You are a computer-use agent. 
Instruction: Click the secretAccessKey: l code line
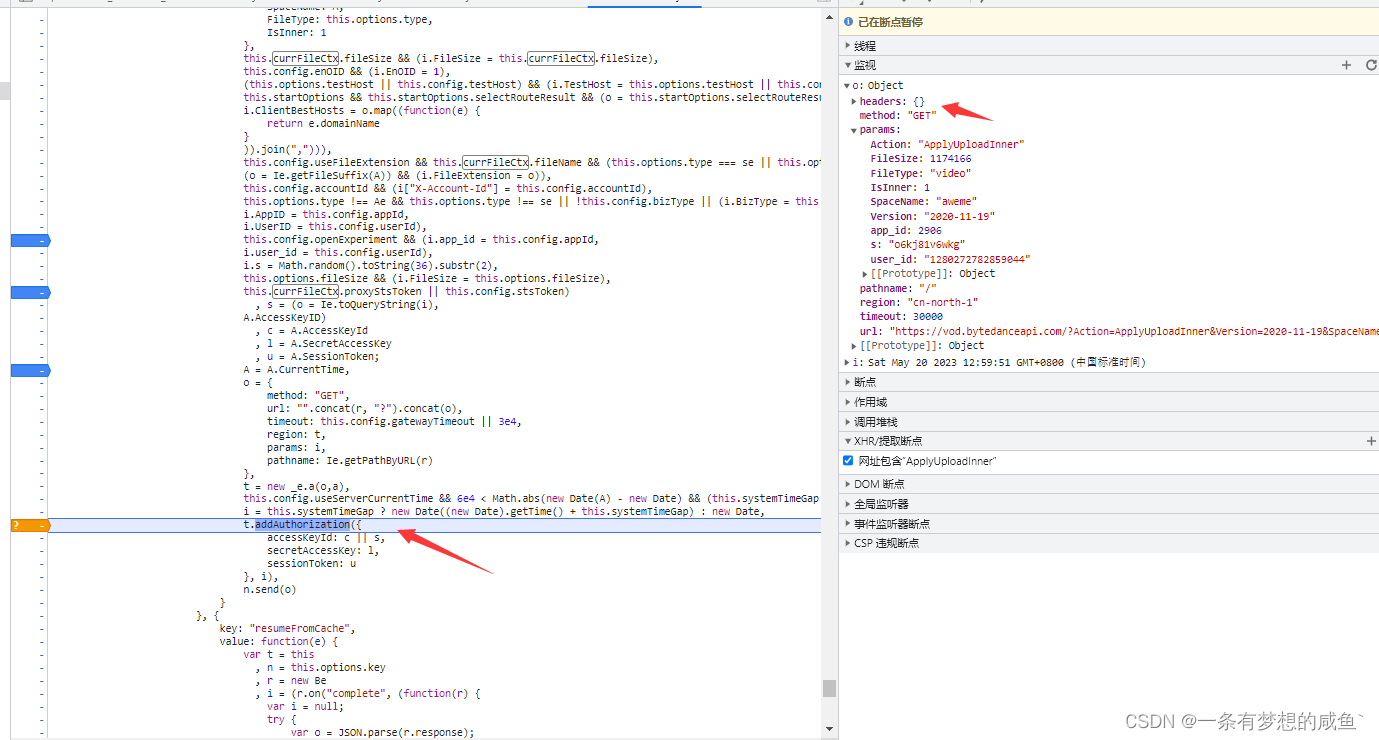click(x=323, y=550)
